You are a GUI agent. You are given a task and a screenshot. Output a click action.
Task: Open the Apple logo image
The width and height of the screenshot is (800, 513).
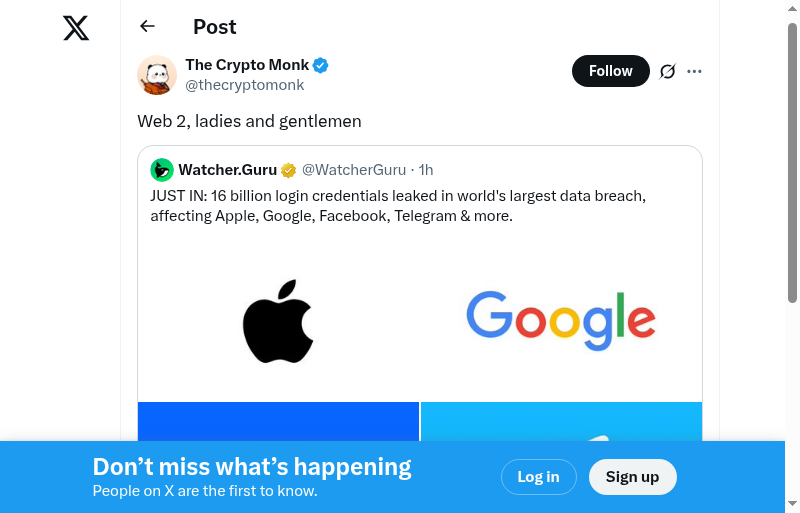[x=278, y=320]
